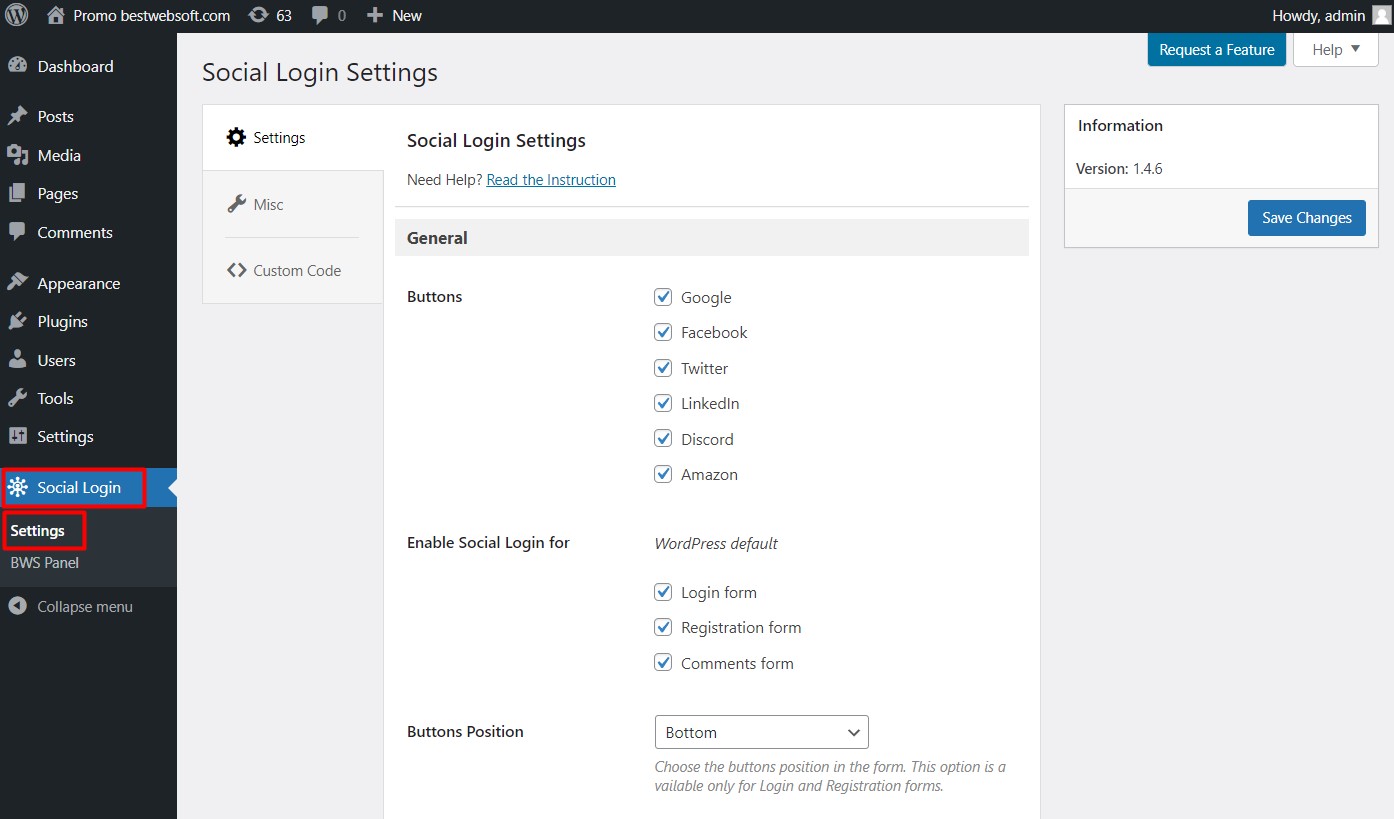Image resolution: width=1394 pixels, height=819 pixels.
Task: Click the Version: 1.4.6 text
Action: (1119, 169)
